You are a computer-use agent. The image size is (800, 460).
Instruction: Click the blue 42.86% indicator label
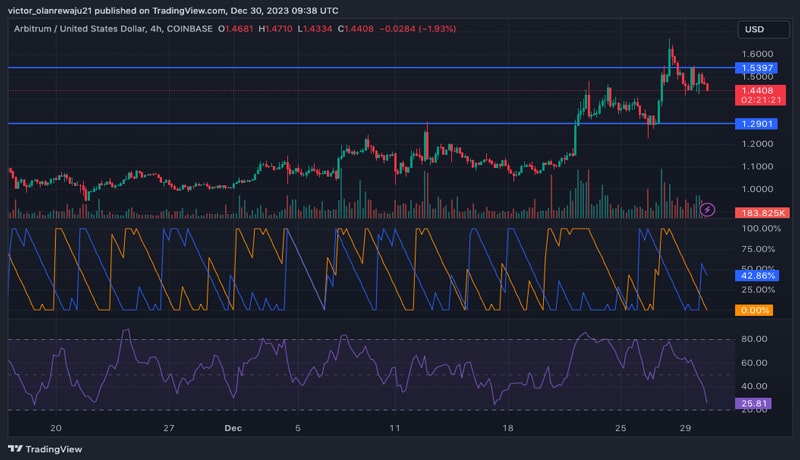(757, 275)
